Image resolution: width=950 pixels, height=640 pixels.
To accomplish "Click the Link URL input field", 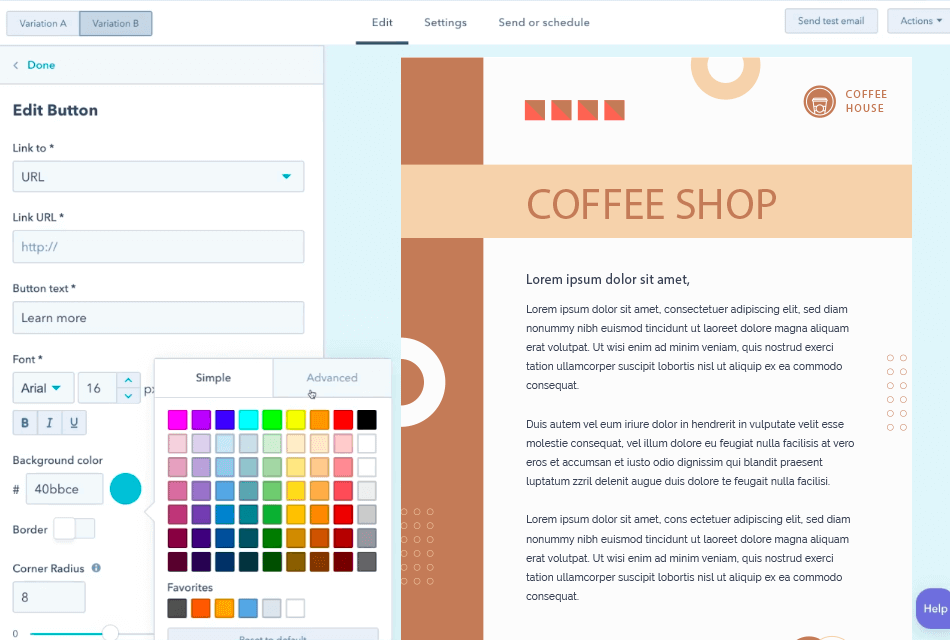I will point(158,247).
